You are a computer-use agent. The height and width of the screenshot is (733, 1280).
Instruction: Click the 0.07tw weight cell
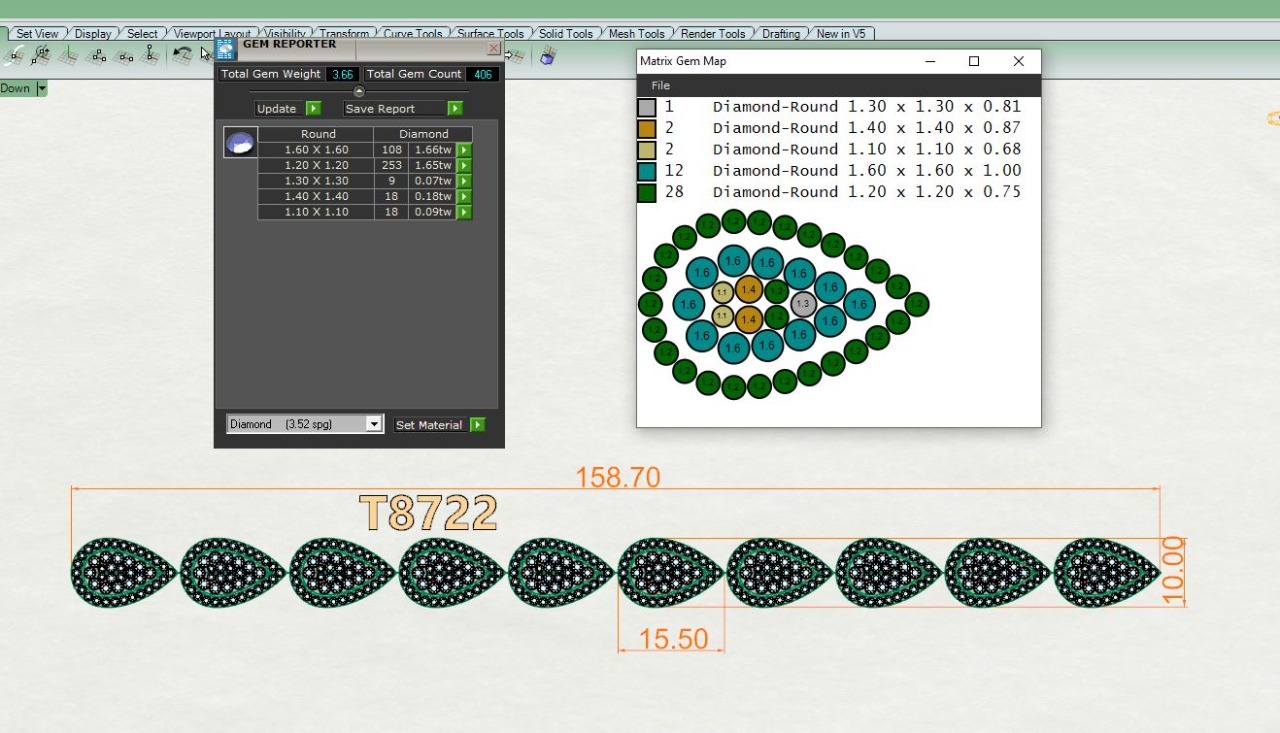[x=433, y=181]
